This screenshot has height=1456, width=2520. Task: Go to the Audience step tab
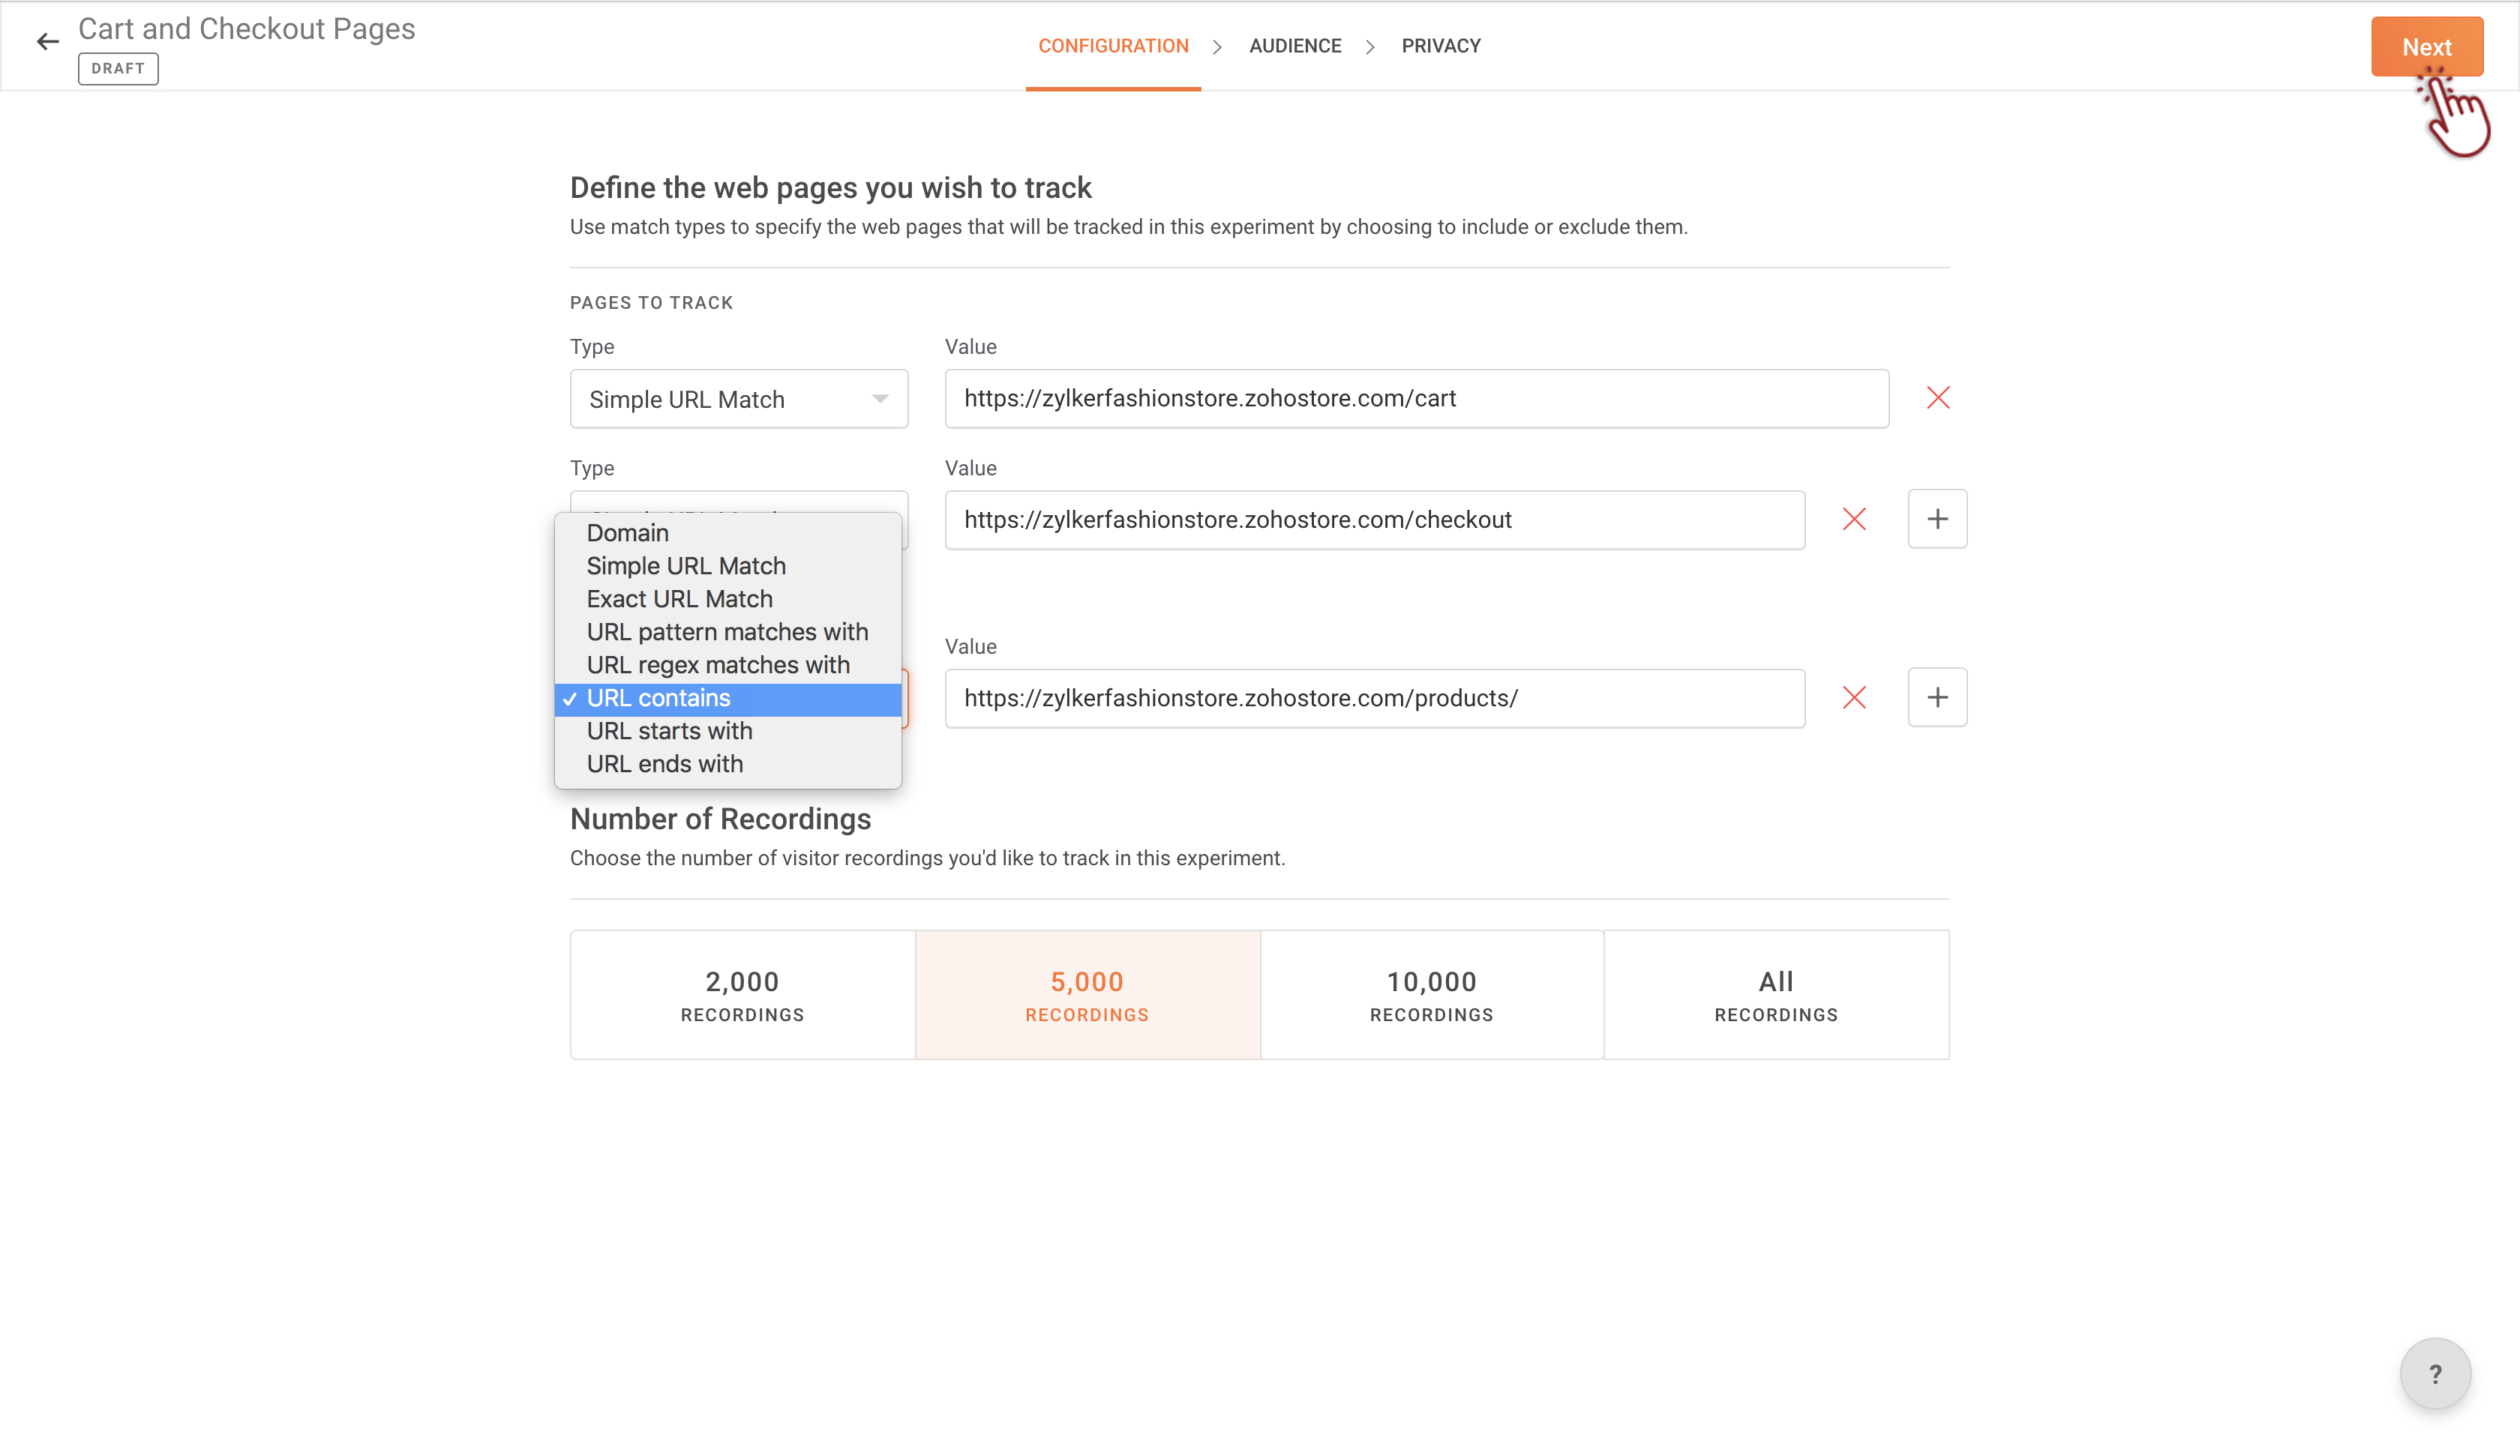click(1294, 46)
